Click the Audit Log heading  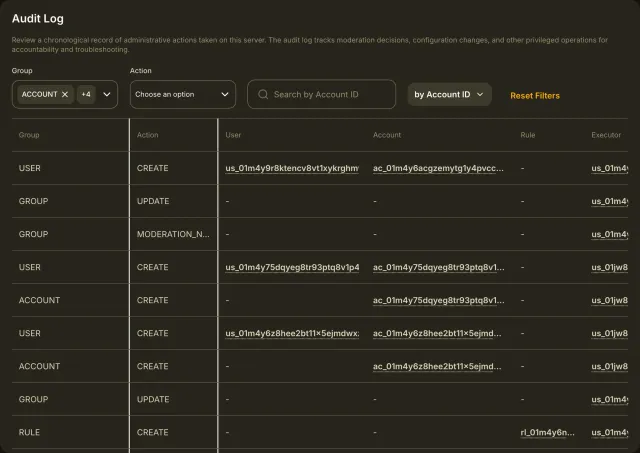pos(38,19)
